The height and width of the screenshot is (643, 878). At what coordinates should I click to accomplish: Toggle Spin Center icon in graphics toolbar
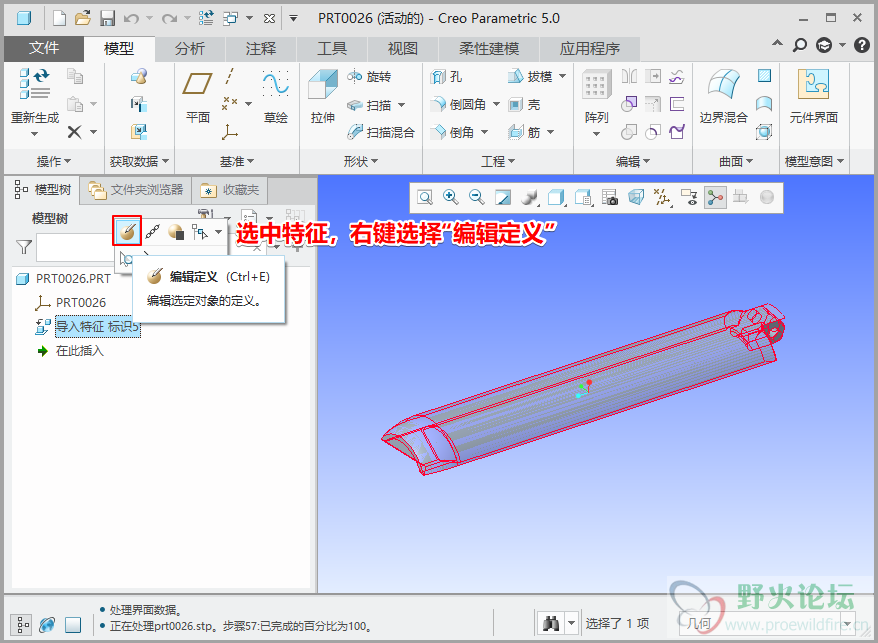coord(715,197)
